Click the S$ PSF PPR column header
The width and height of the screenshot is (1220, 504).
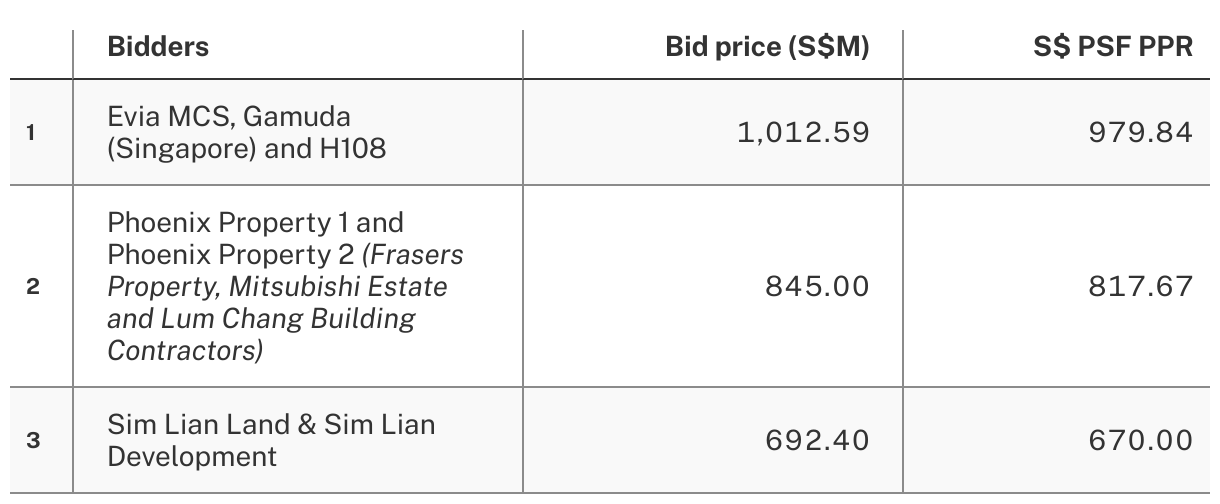tap(1113, 47)
